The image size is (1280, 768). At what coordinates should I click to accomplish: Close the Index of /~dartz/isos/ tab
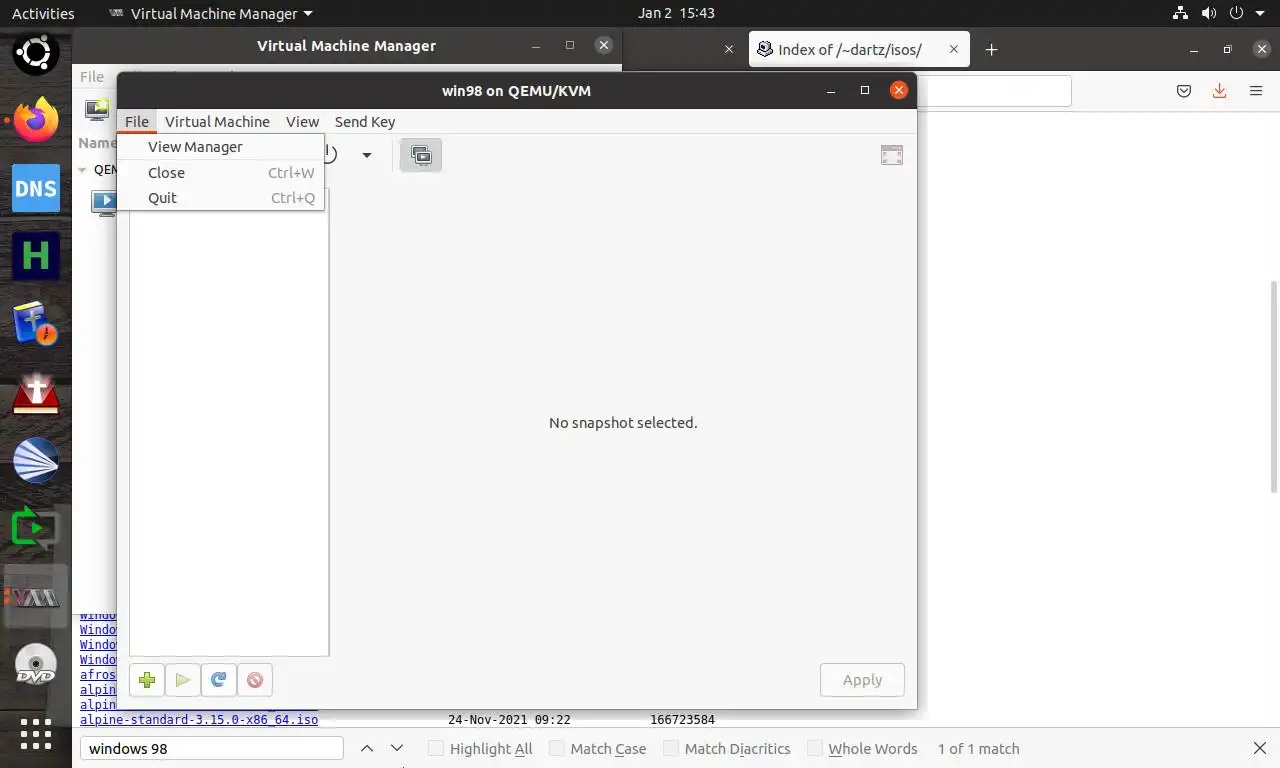tap(954, 49)
